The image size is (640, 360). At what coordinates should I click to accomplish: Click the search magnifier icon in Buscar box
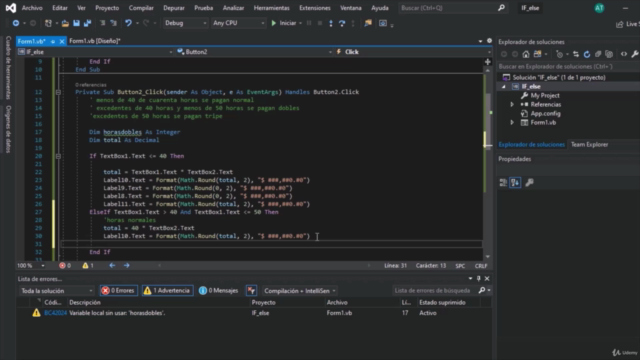point(501,8)
